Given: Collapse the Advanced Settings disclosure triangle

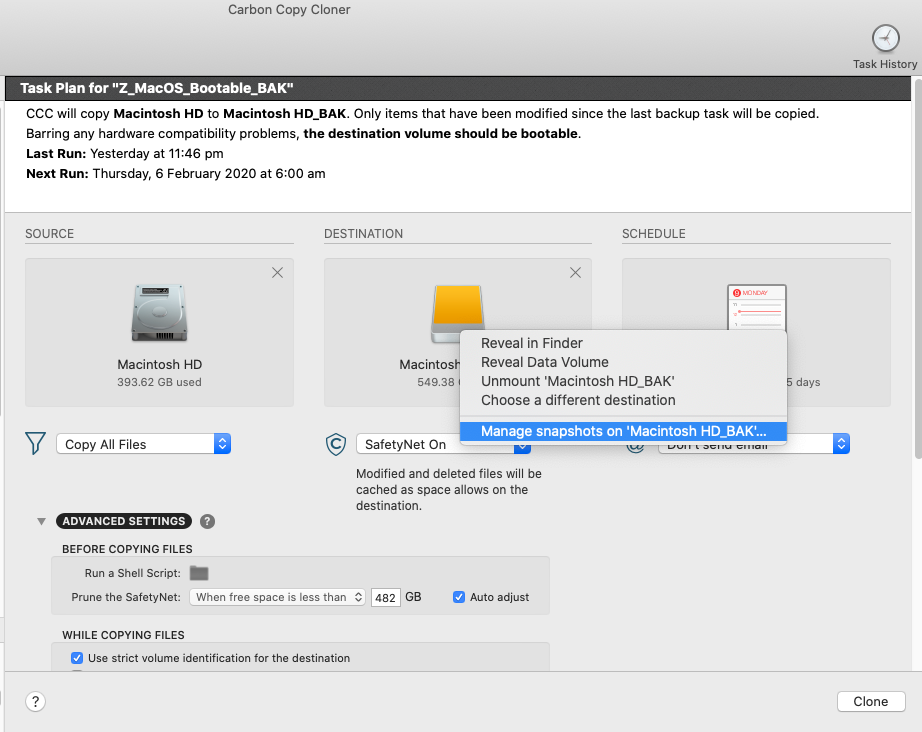Looking at the screenshot, I should tap(41, 521).
